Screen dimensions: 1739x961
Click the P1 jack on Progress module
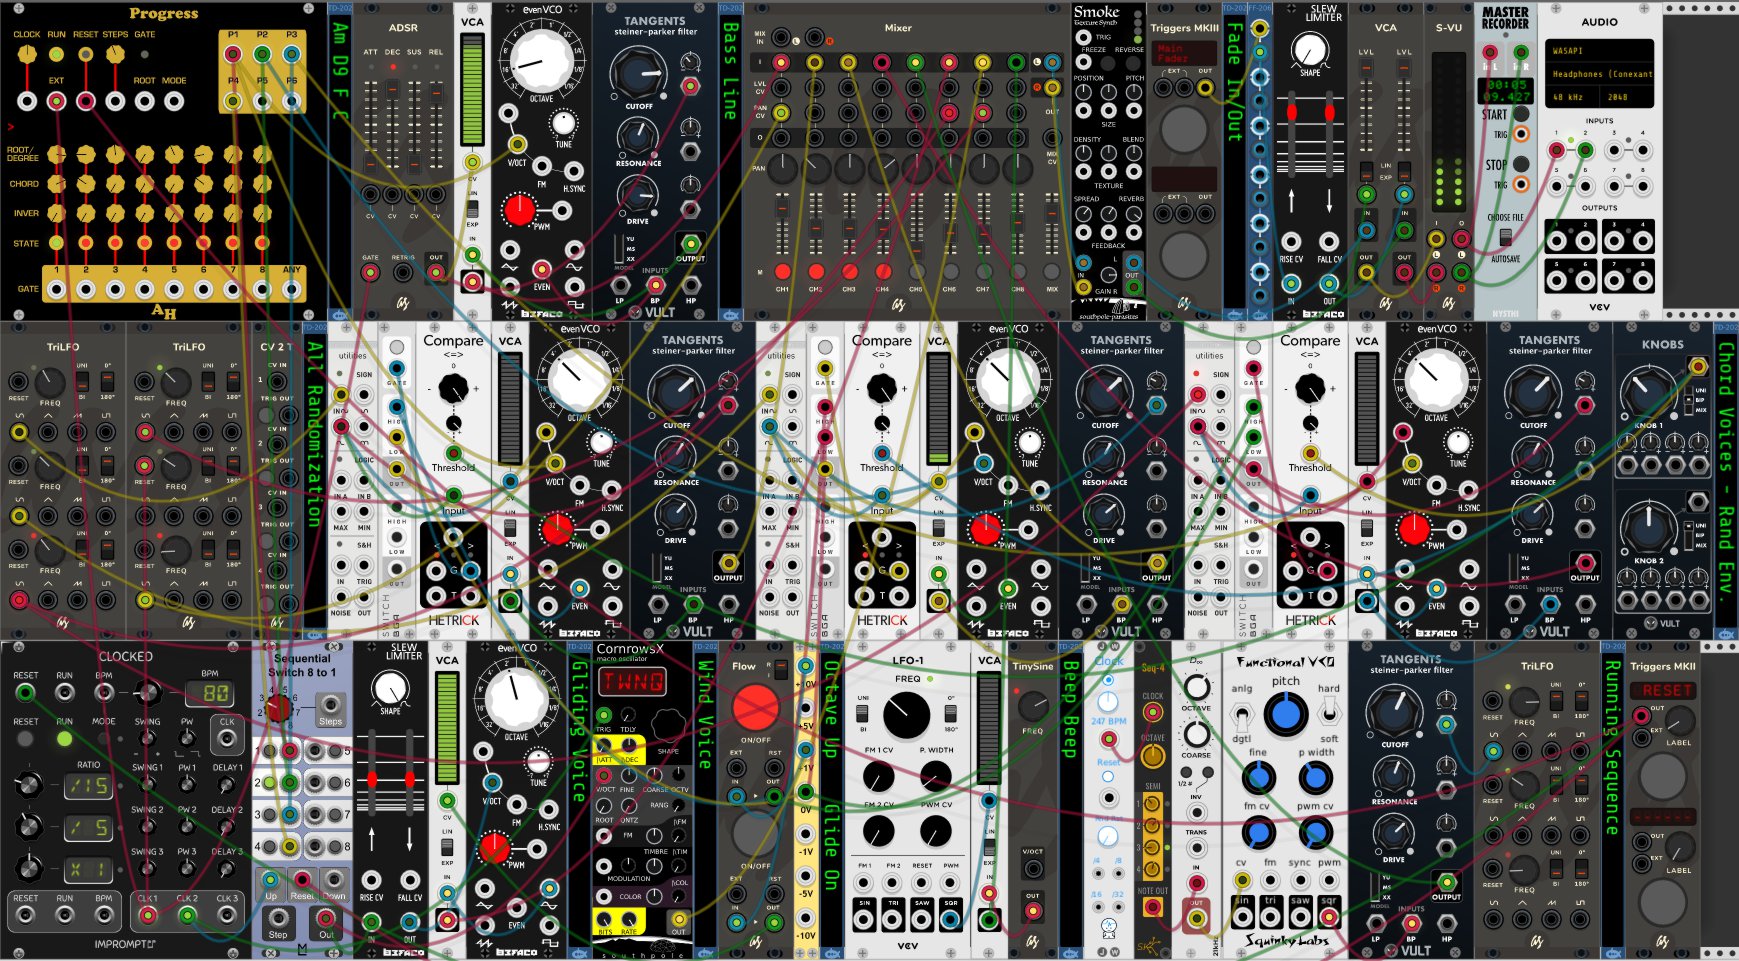tap(233, 55)
